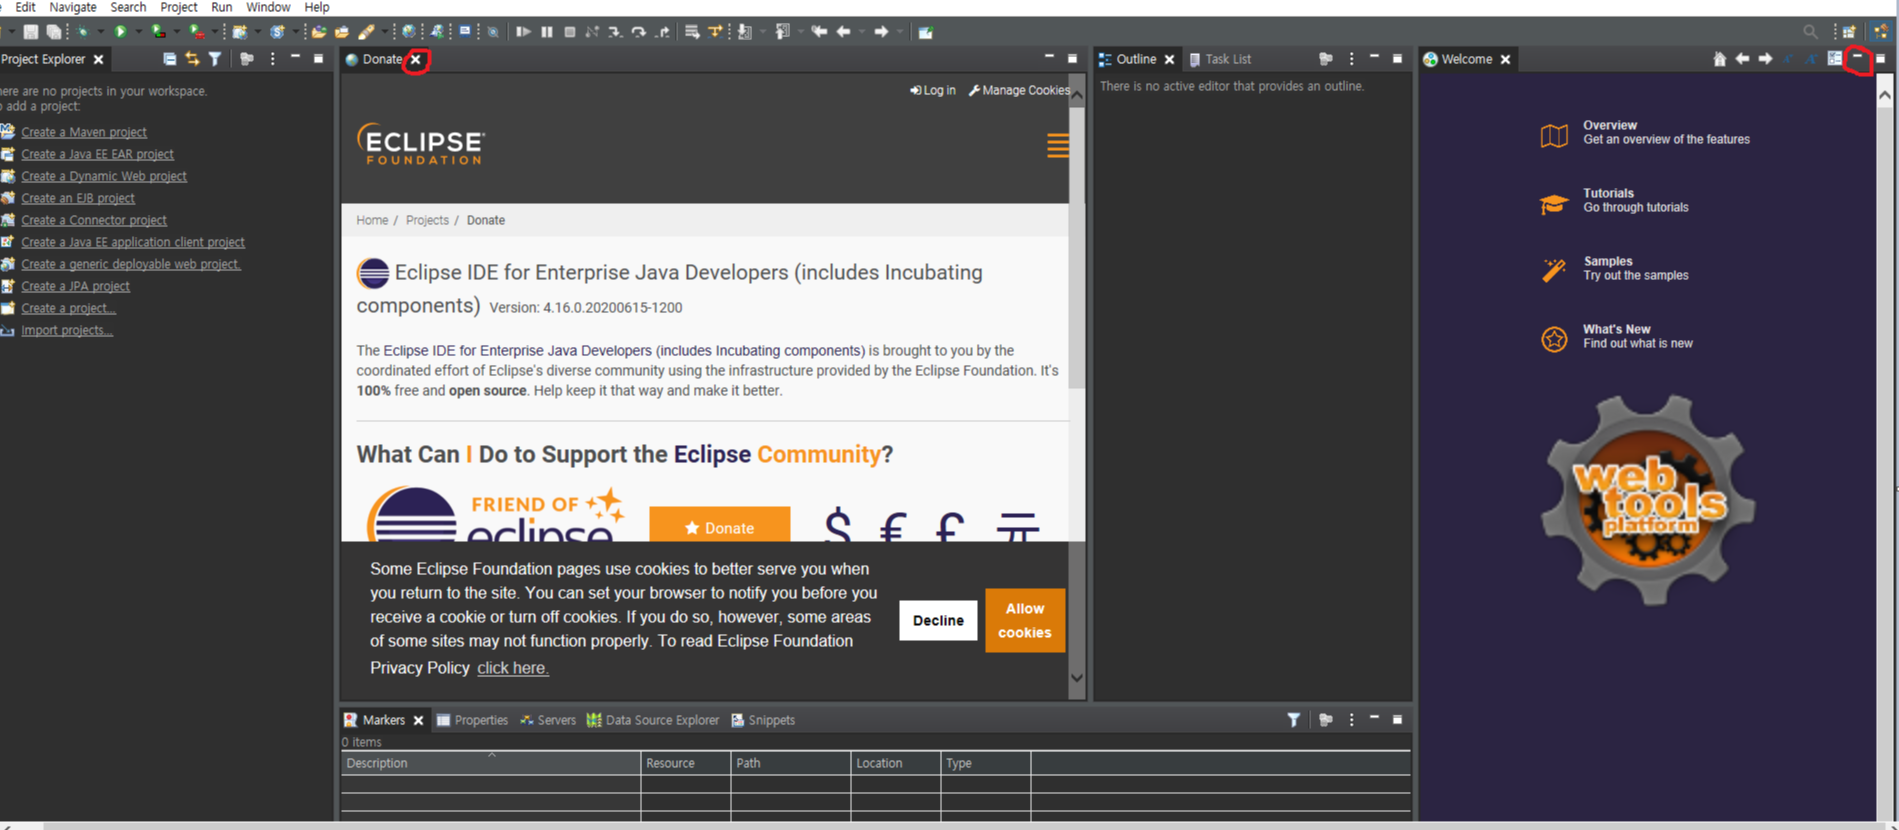
Task: Click the Quick Access magnifier icon
Action: click(x=1810, y=32)
